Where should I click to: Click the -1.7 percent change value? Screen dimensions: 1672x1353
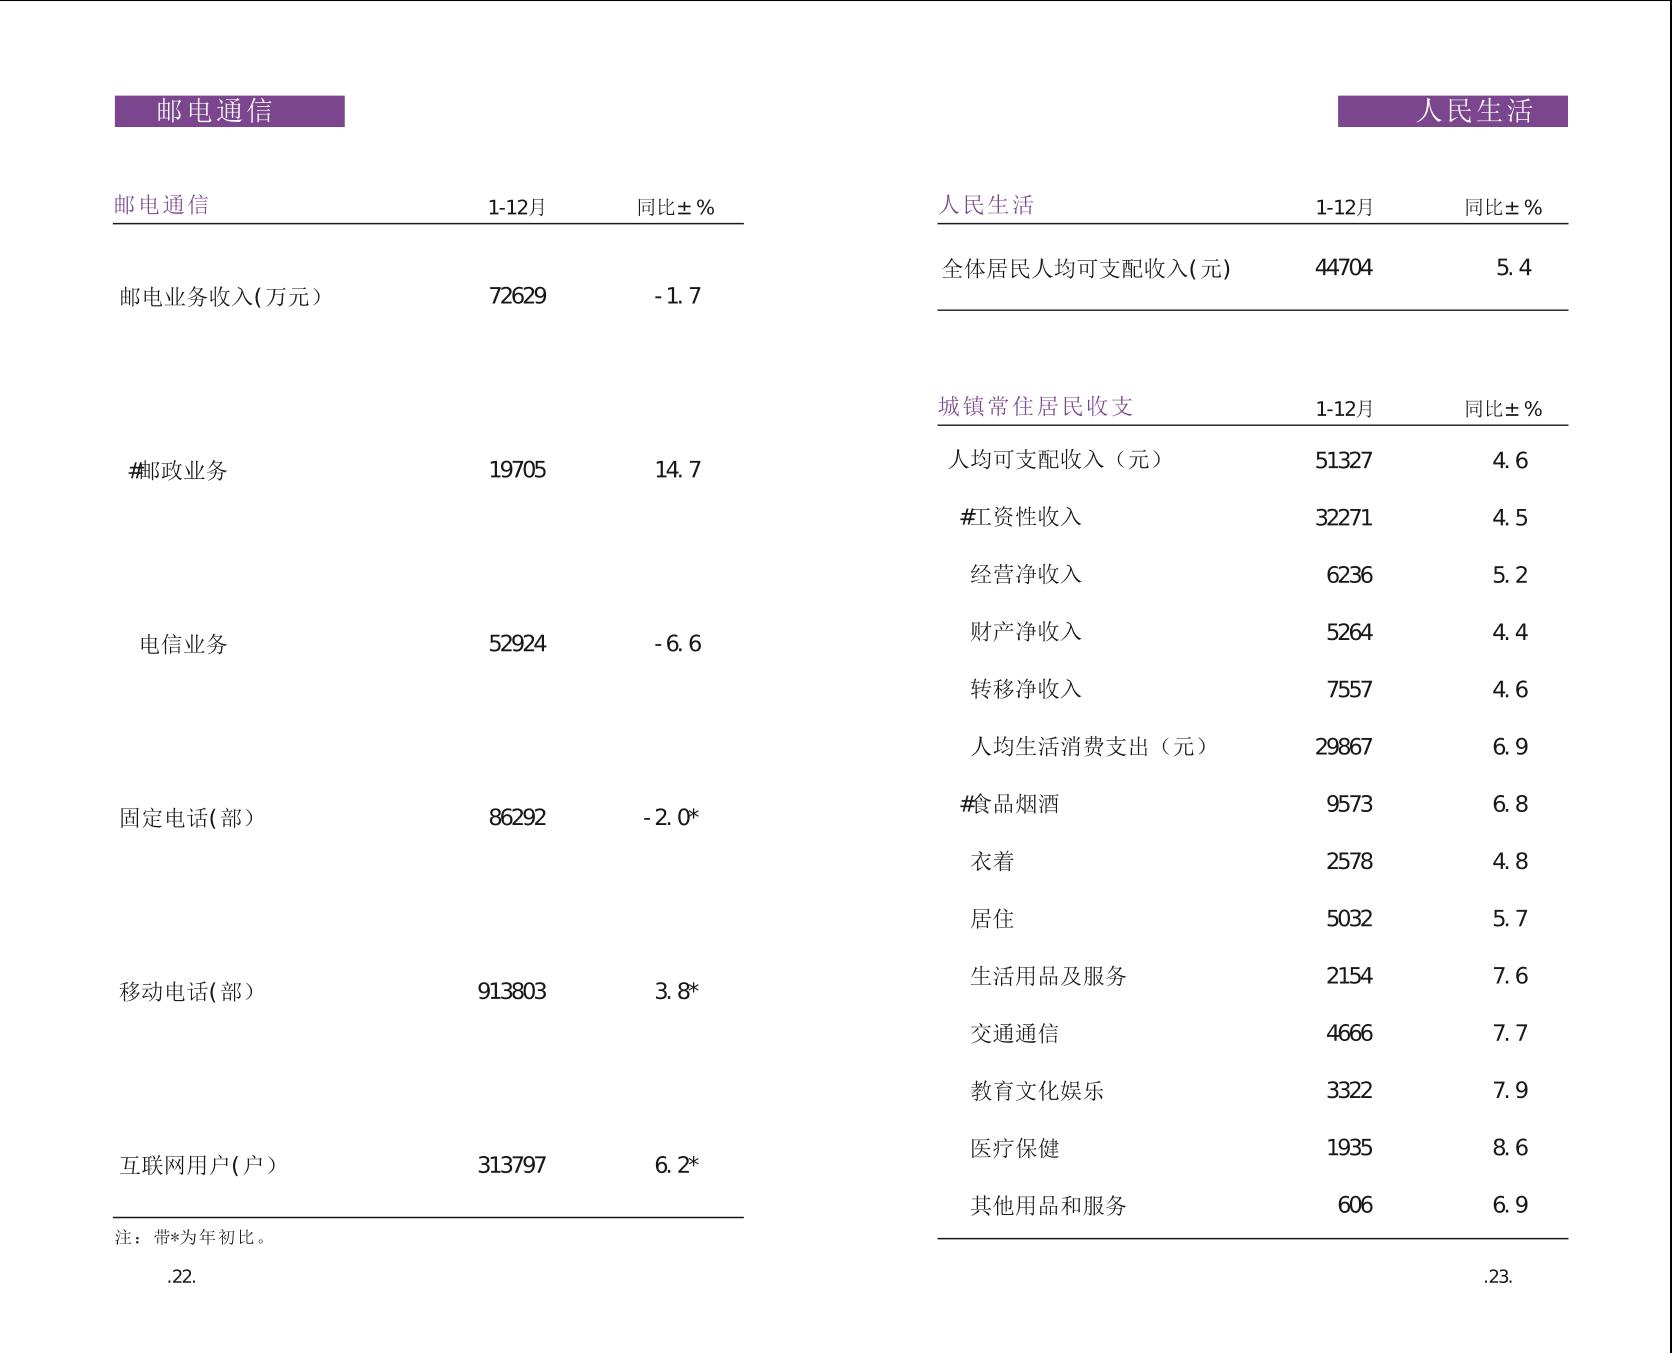678,296
